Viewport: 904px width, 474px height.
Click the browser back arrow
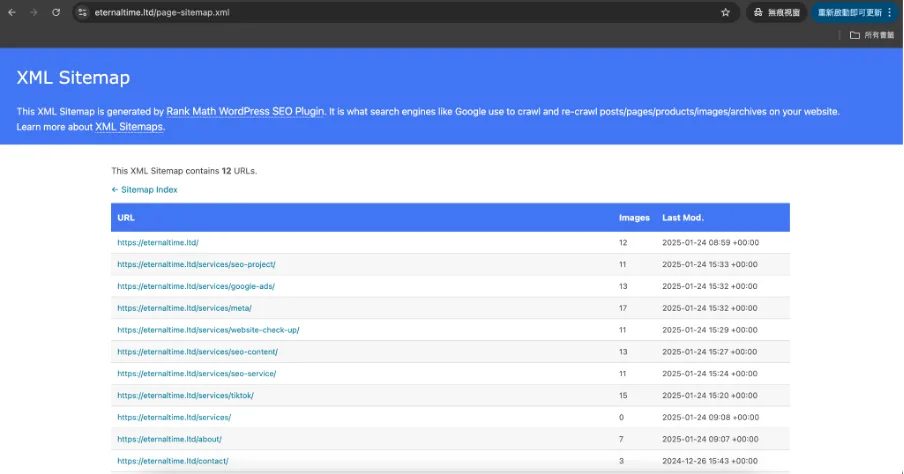click(12, 12)
